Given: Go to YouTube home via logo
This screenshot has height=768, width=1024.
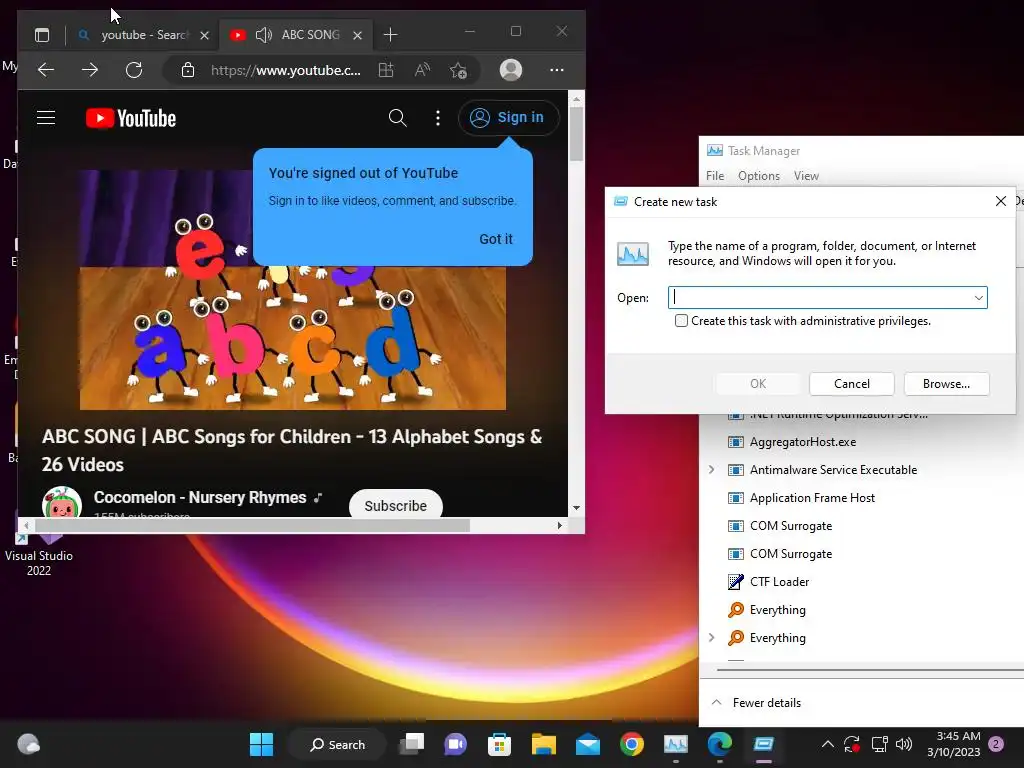Looking at the screenshot, I should [131, 118].
